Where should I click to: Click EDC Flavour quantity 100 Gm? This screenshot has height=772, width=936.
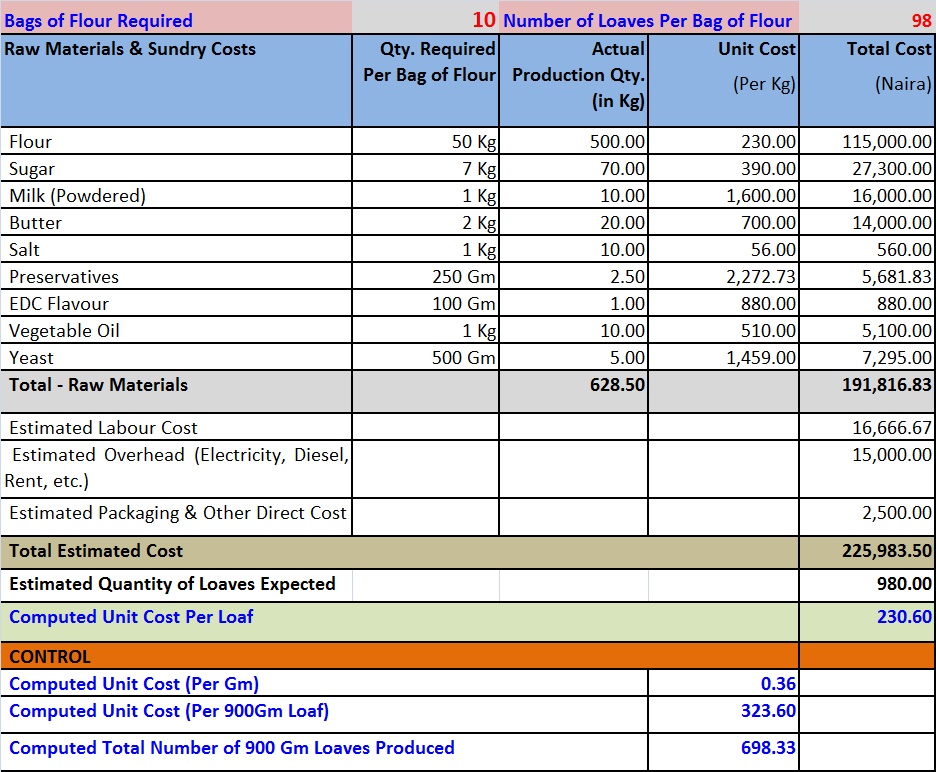point(465,304)
